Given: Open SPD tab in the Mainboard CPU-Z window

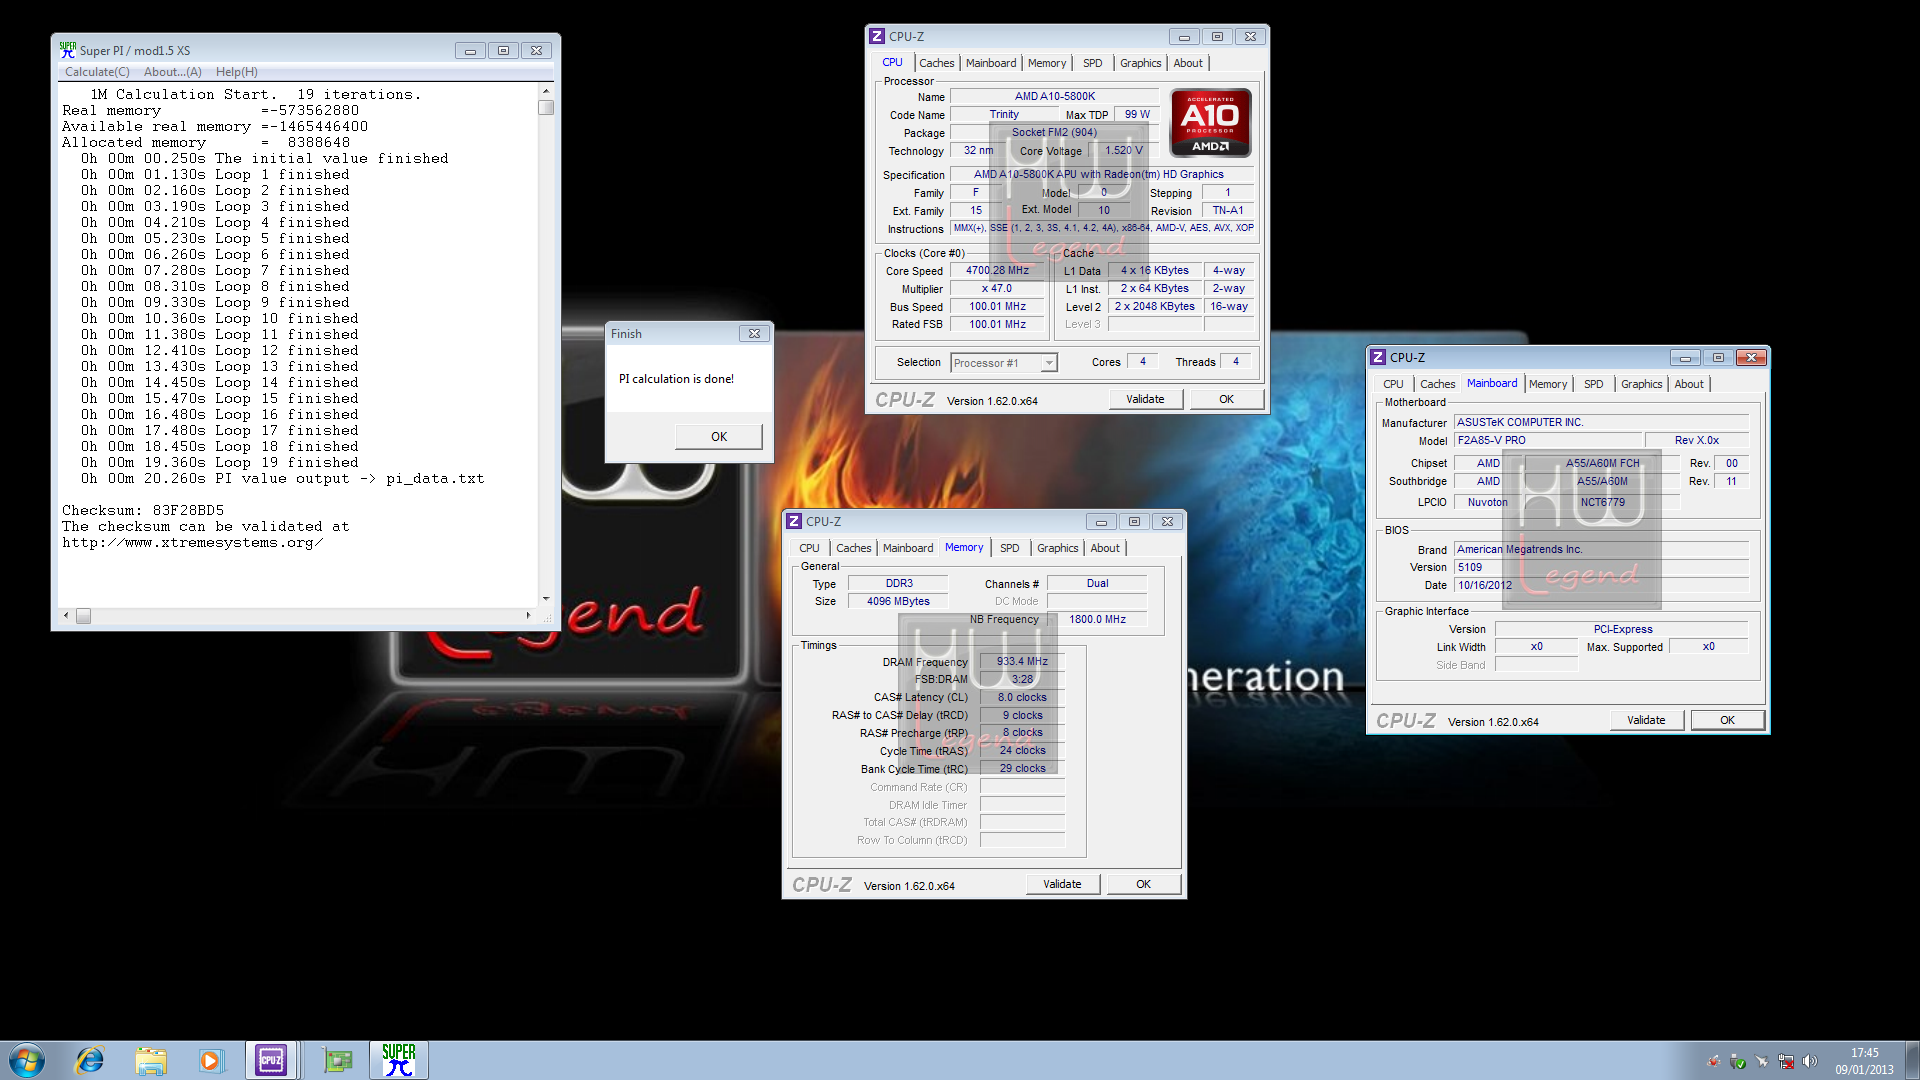Looking at the screenshot, I should click(1594, 384).
